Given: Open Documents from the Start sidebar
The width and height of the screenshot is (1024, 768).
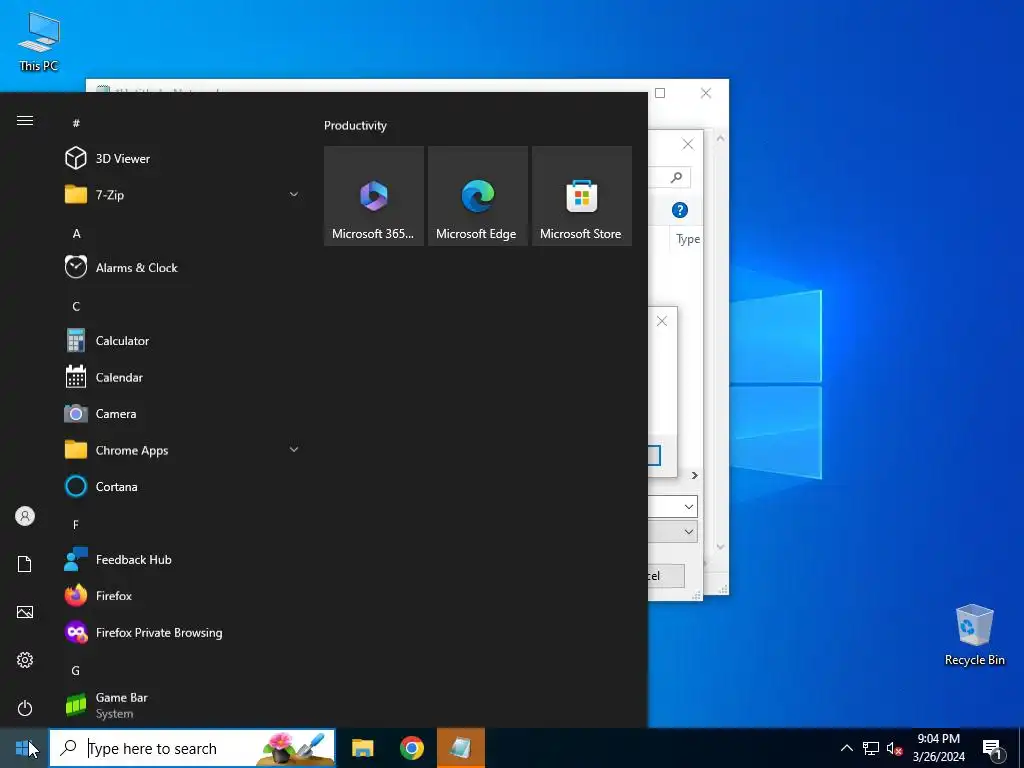Looking at the screenshot, I should pyautogui.click(x=25, y=564).
